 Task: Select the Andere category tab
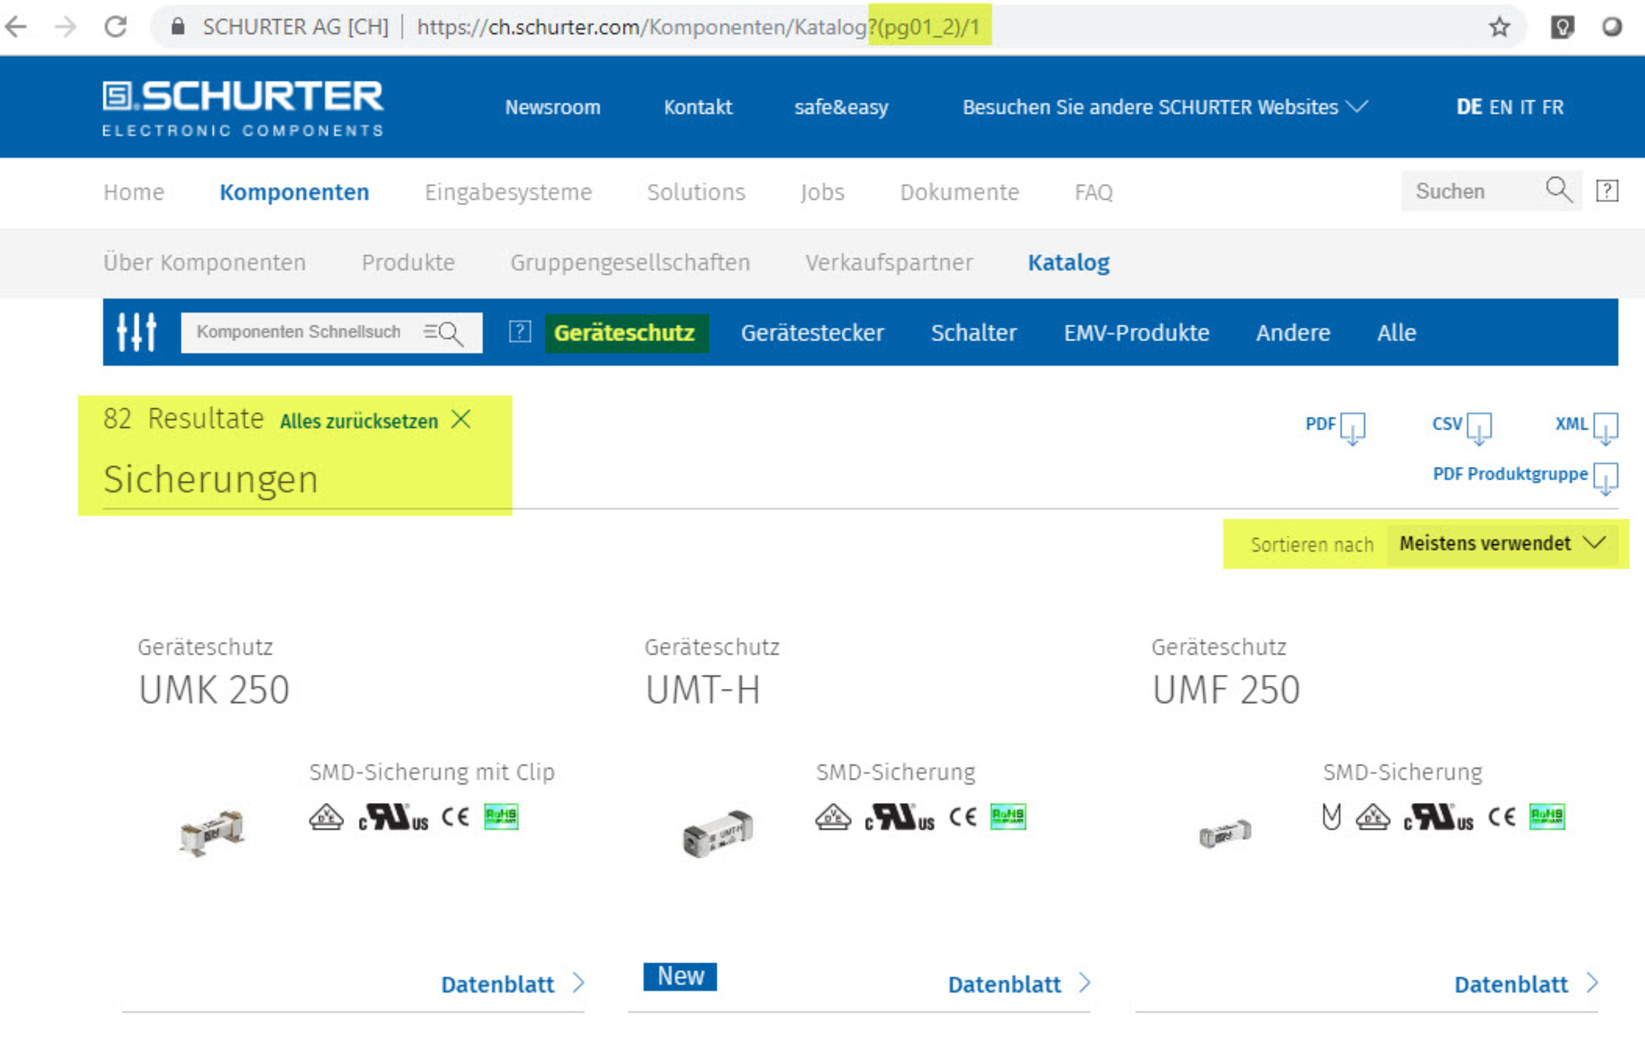click(1293, 333)
